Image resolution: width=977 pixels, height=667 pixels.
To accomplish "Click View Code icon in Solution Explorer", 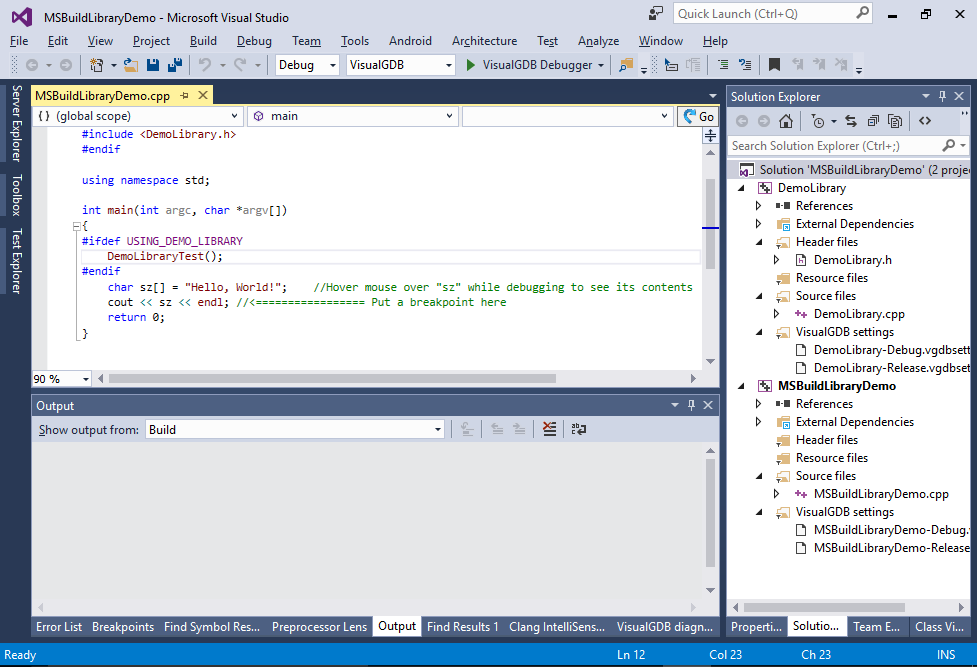I will [925, 121].
